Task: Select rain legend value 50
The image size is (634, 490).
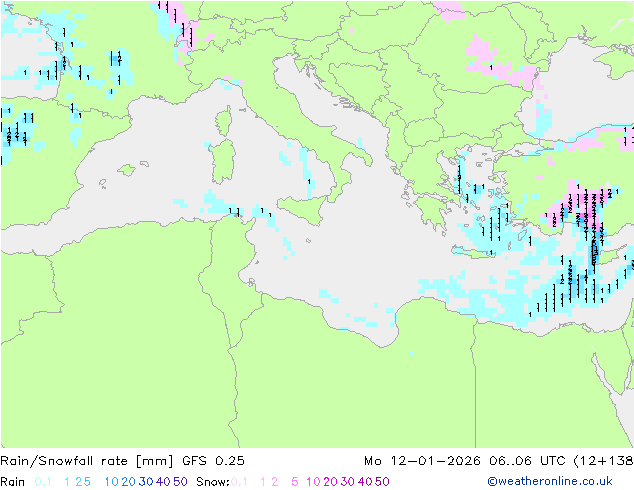Action: pos(180,482)
